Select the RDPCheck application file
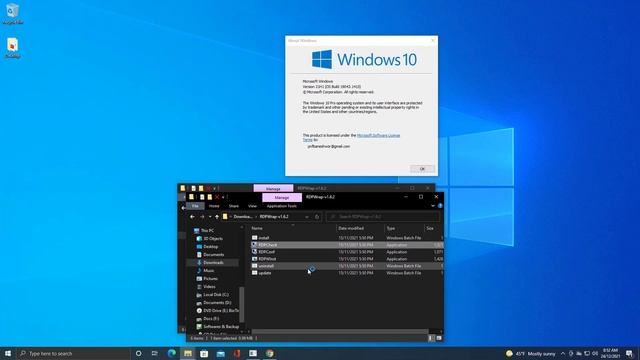 point(346,245)
